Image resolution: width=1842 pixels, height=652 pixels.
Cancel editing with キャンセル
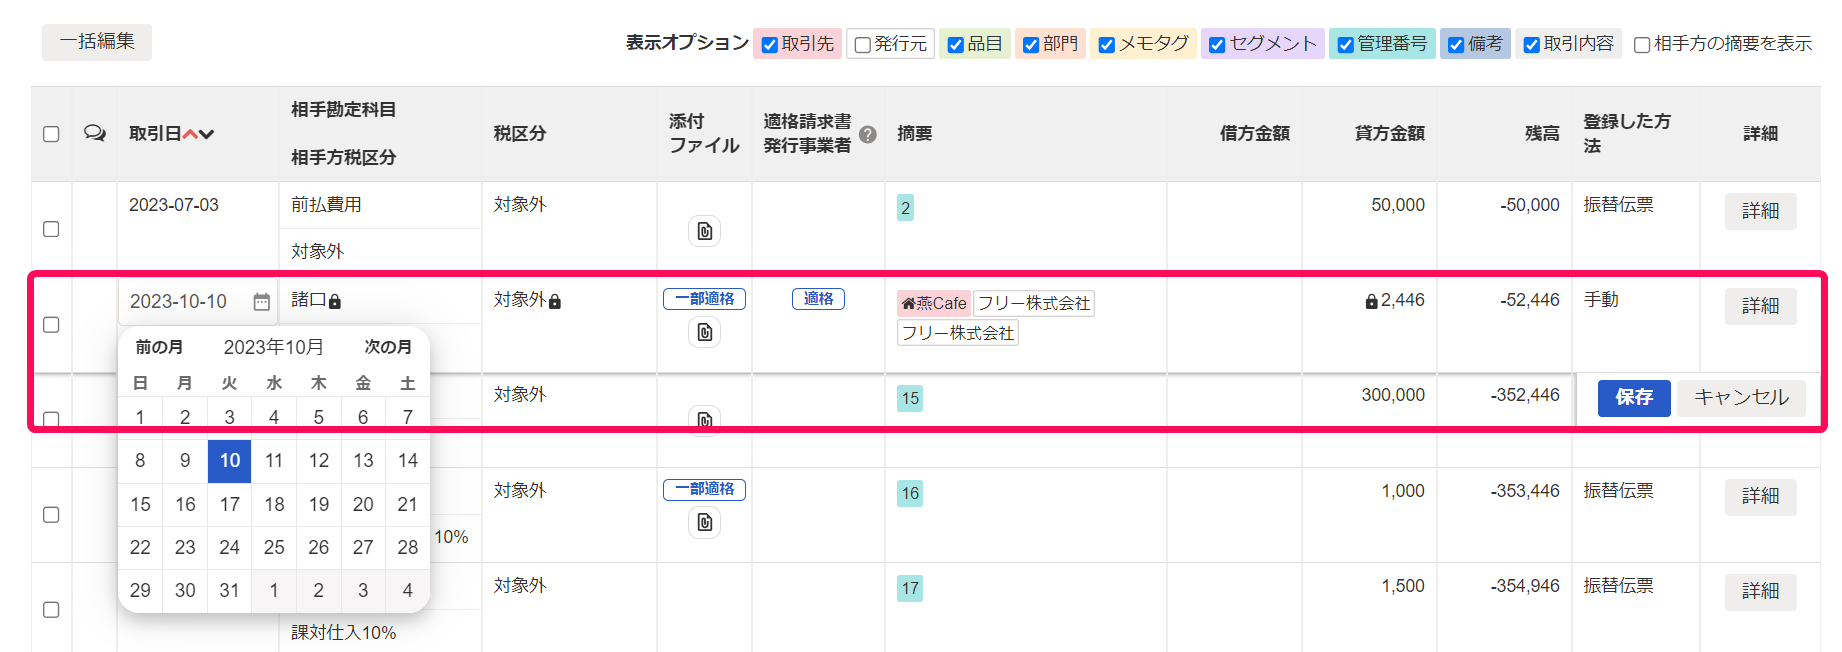click(1741, 398)
